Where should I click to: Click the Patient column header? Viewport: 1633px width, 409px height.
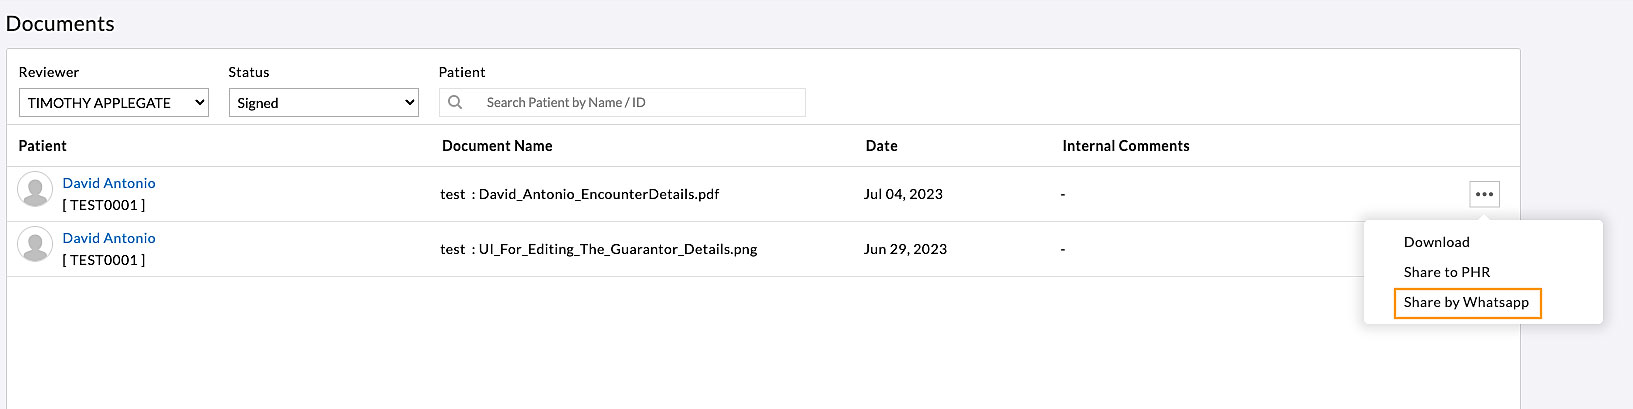pos(43,146)
